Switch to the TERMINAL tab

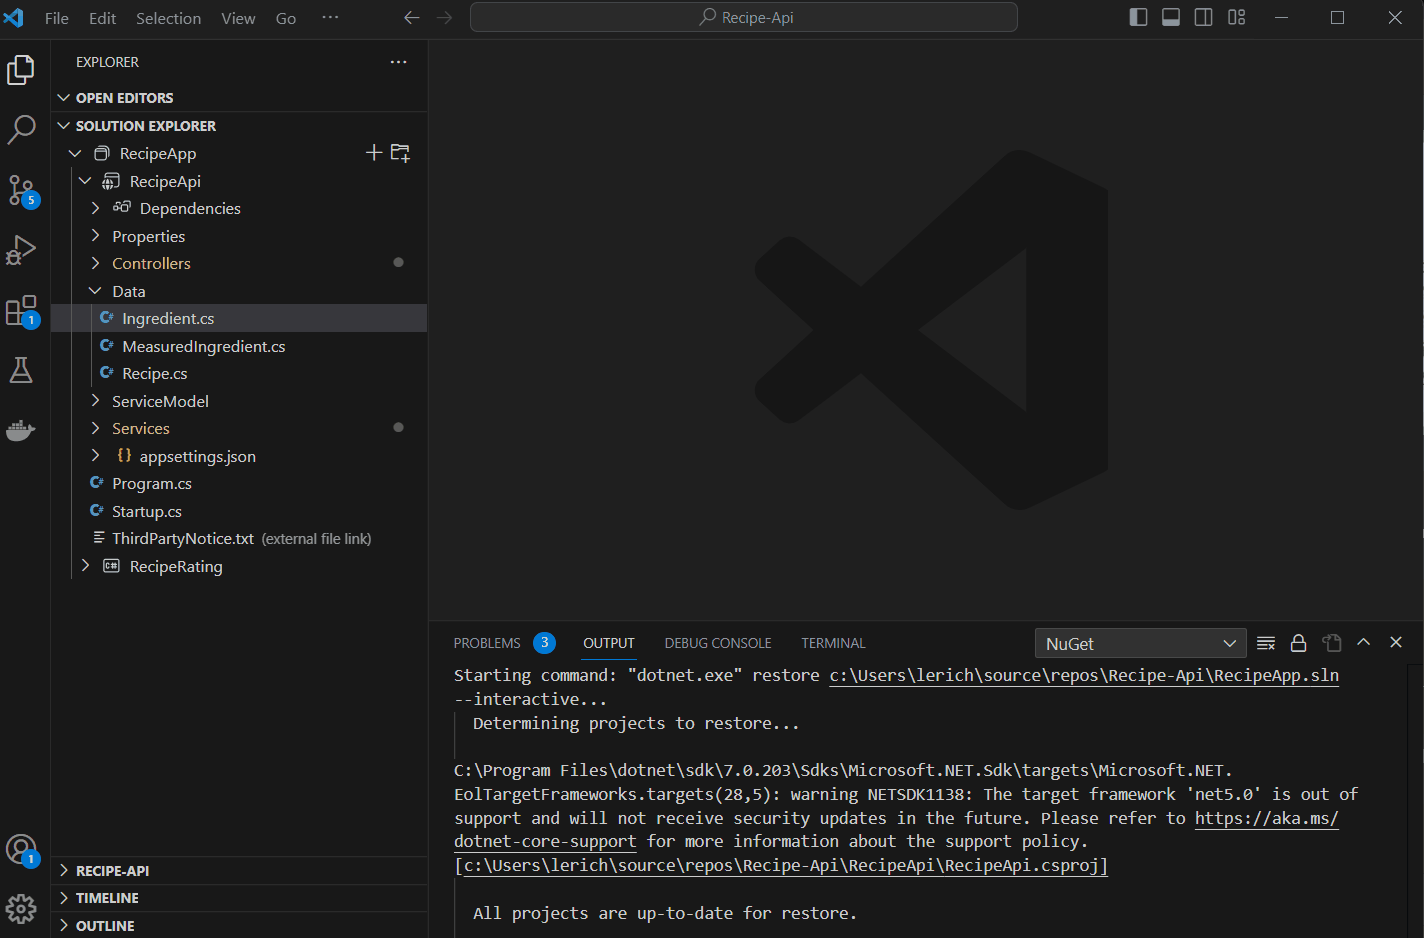click(x=832, y=643)
